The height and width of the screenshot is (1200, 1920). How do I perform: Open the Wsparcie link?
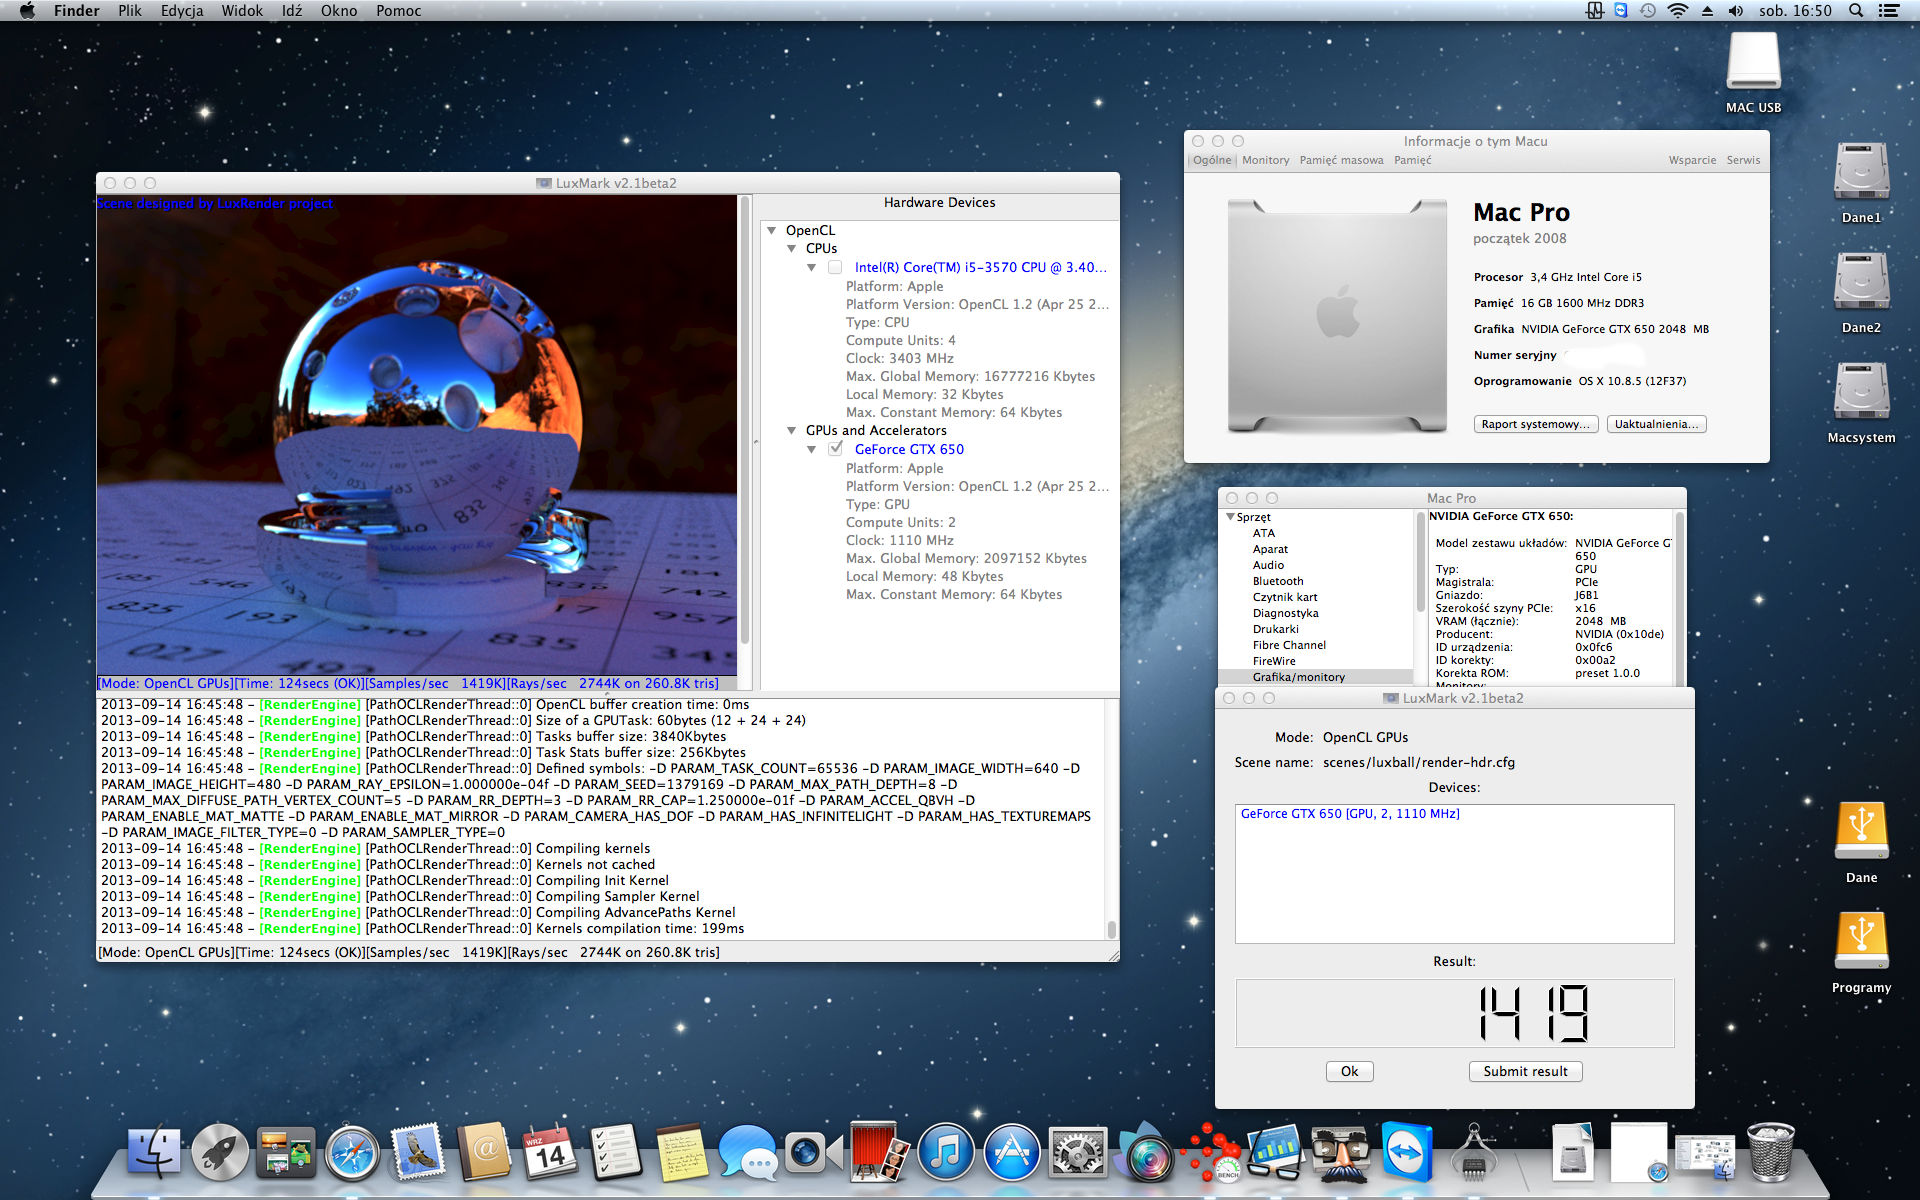1692,160
